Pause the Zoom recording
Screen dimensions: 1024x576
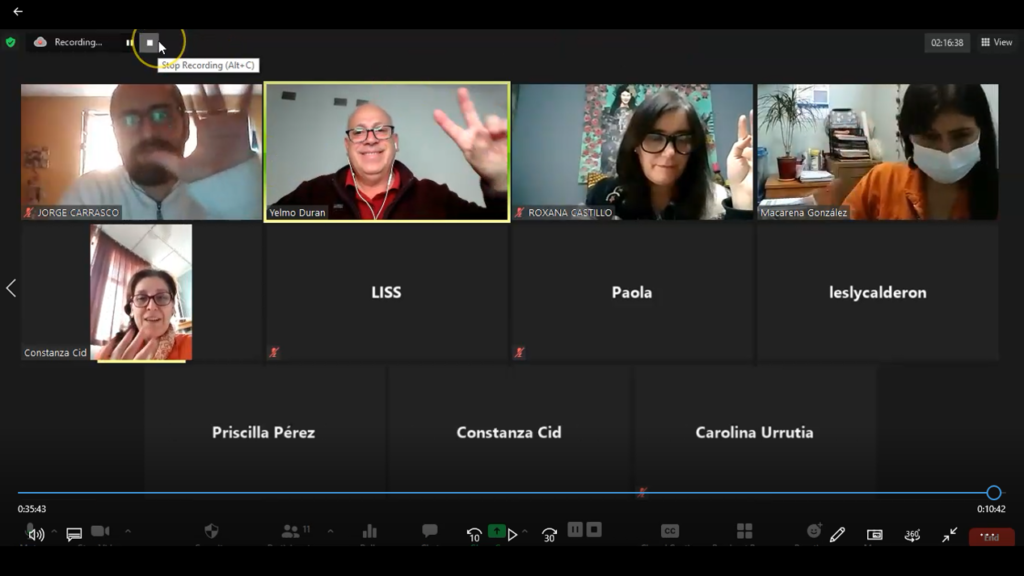(129, 42)
